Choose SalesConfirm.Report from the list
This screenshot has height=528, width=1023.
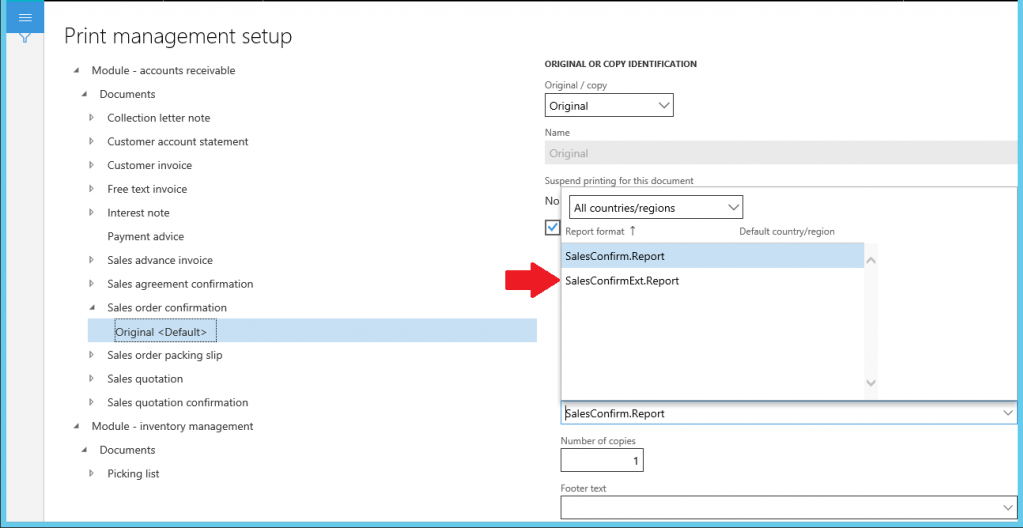tap(712, 256)
